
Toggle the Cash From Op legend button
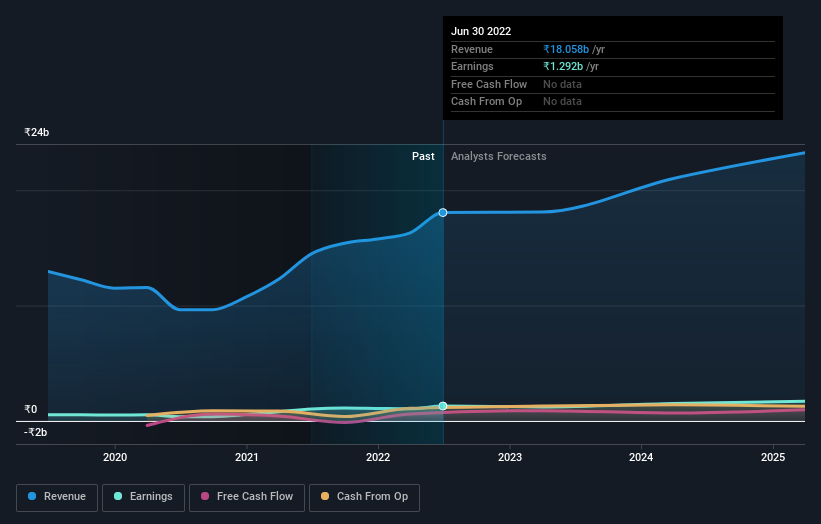click(364, 497)
